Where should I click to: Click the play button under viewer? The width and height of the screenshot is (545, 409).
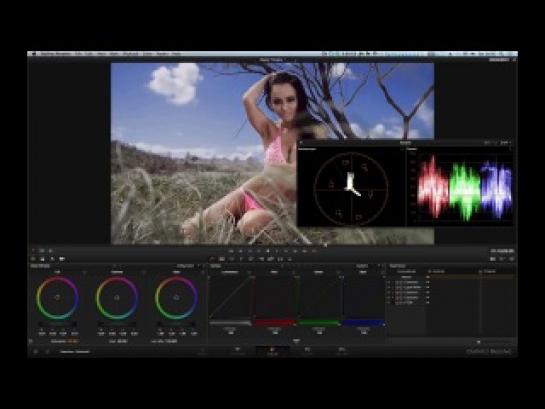tap(268, 251)
